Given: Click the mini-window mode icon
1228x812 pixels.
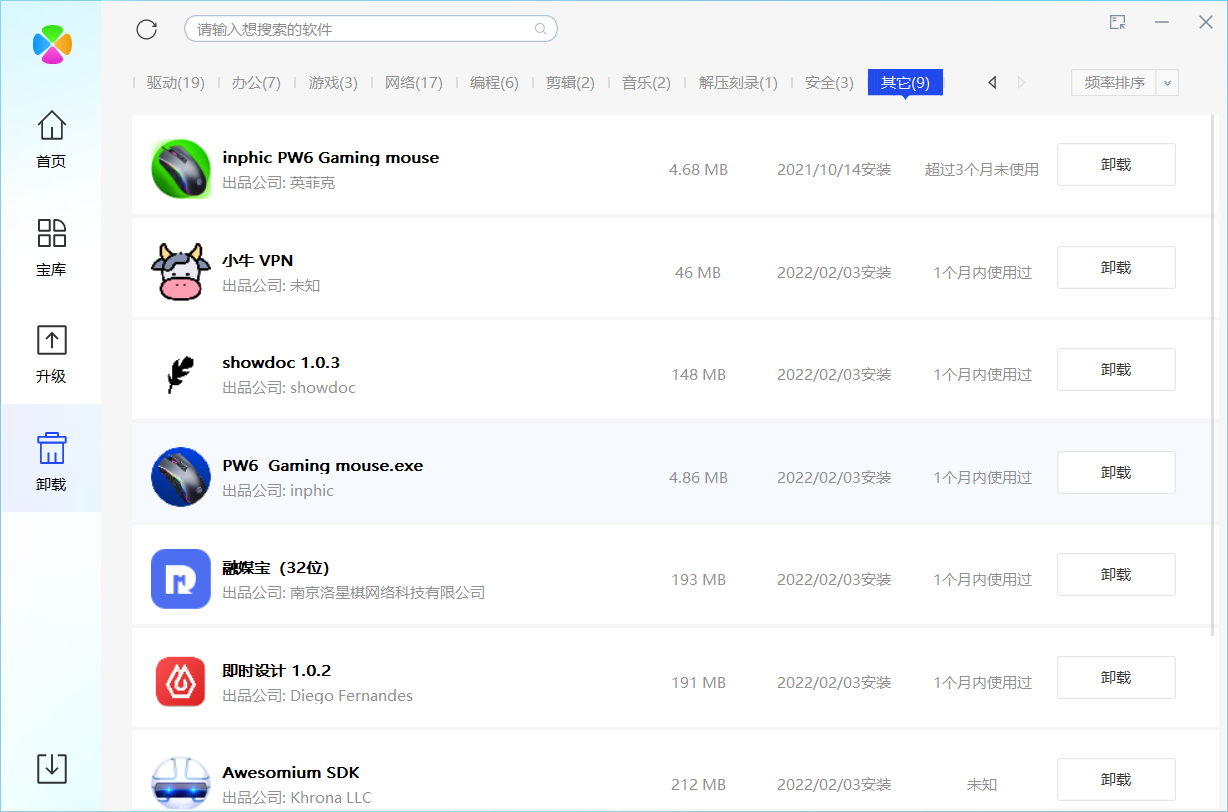Looking at the screenshot, I should (x=1118, y=22).
